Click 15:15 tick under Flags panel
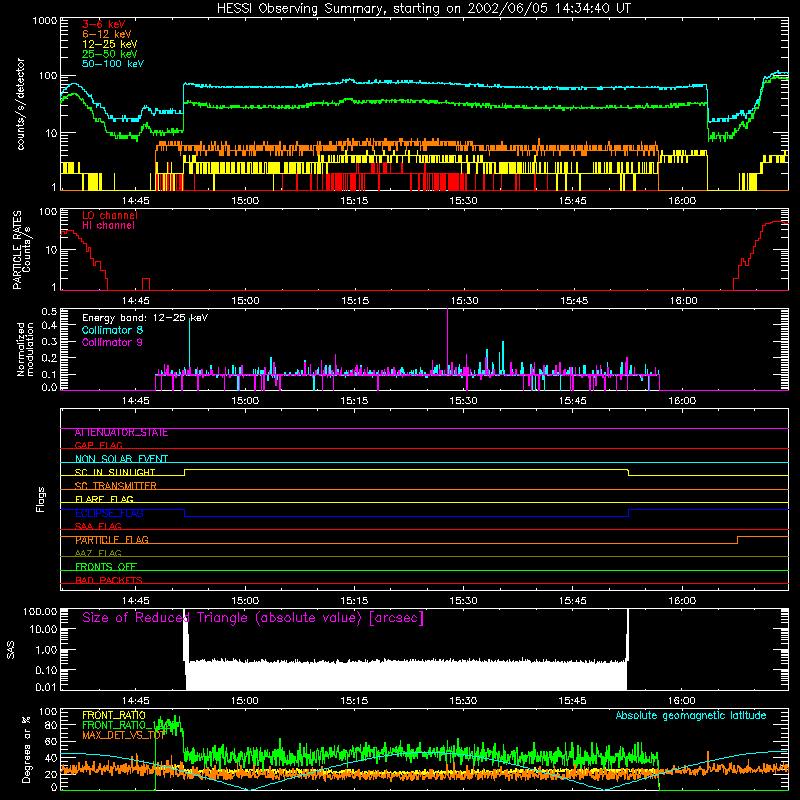This screenshot has height=800, width=800. pyautogui.click(x=354, y=601)
